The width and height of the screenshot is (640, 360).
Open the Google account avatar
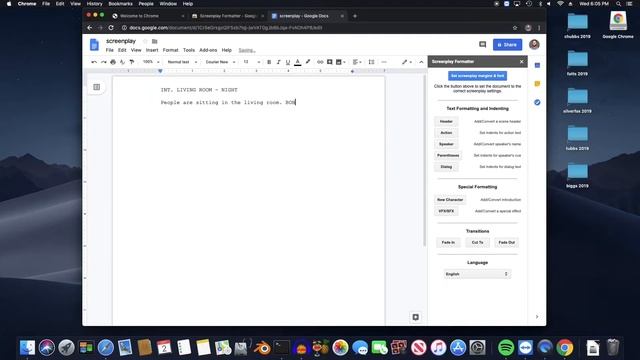[534, 44]
